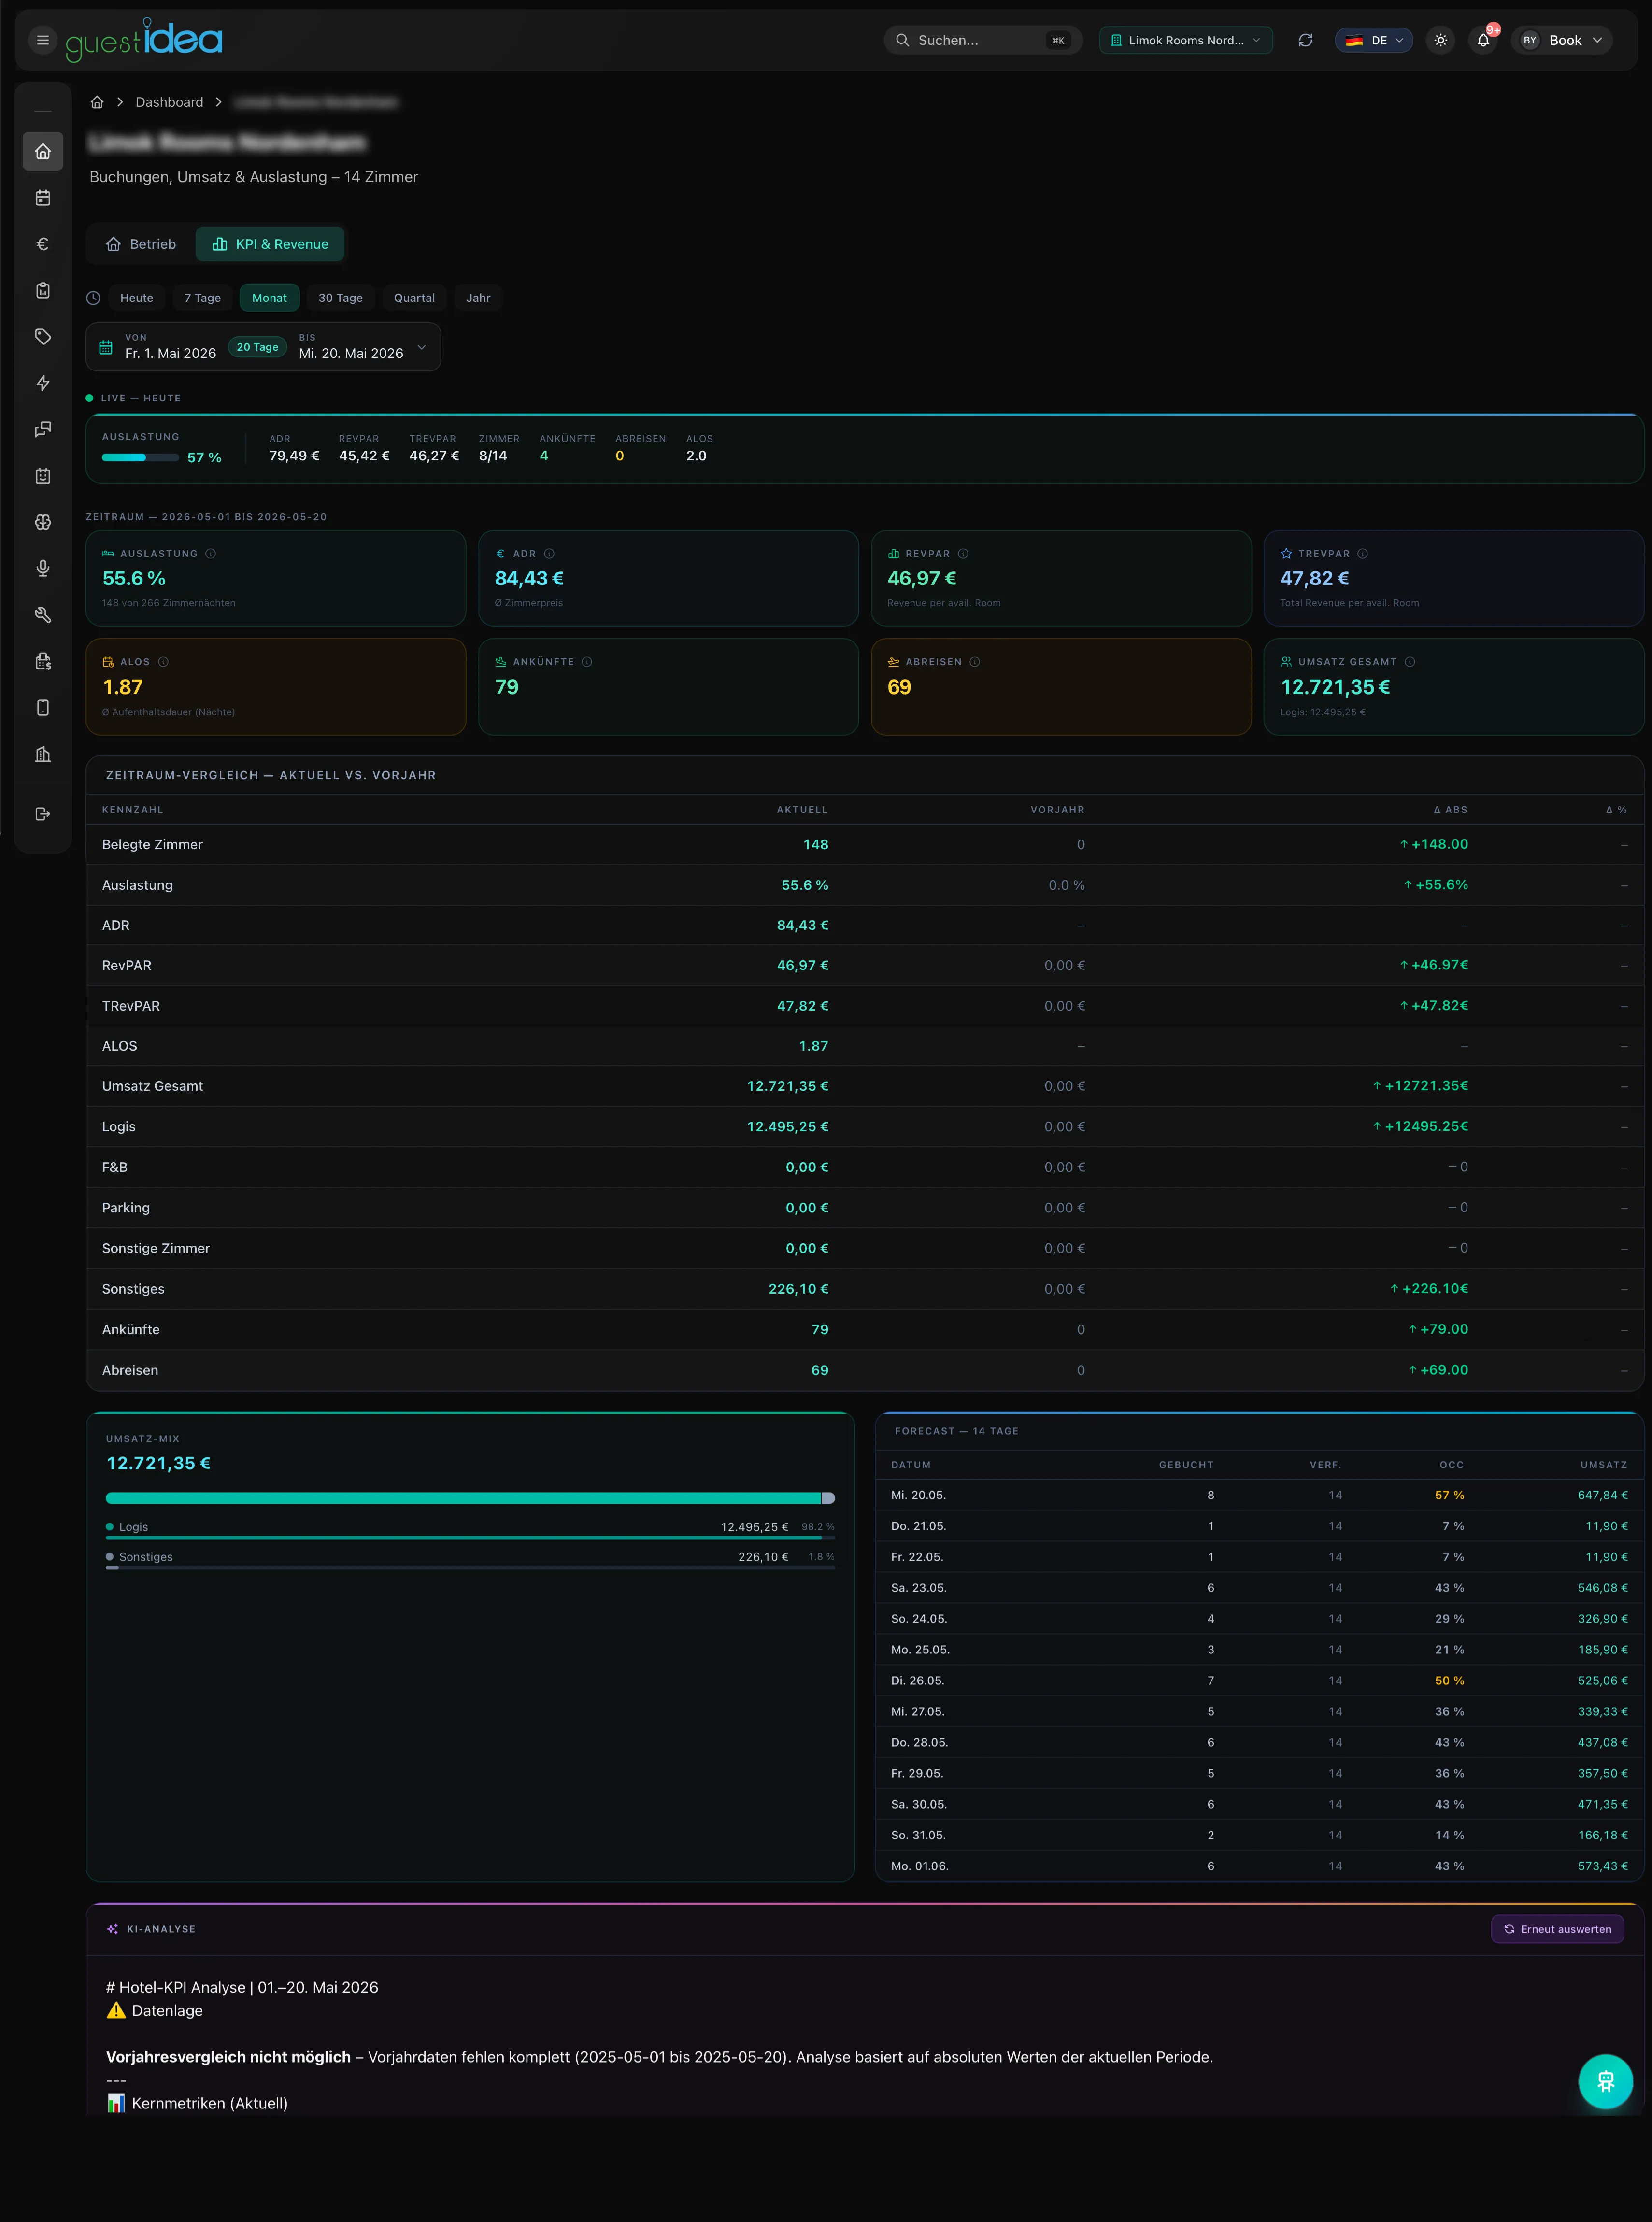The height and width of the screenshot is (2222, 1652).
Task: Click info icon next to Auslastung card
Action: coord(211,553)
